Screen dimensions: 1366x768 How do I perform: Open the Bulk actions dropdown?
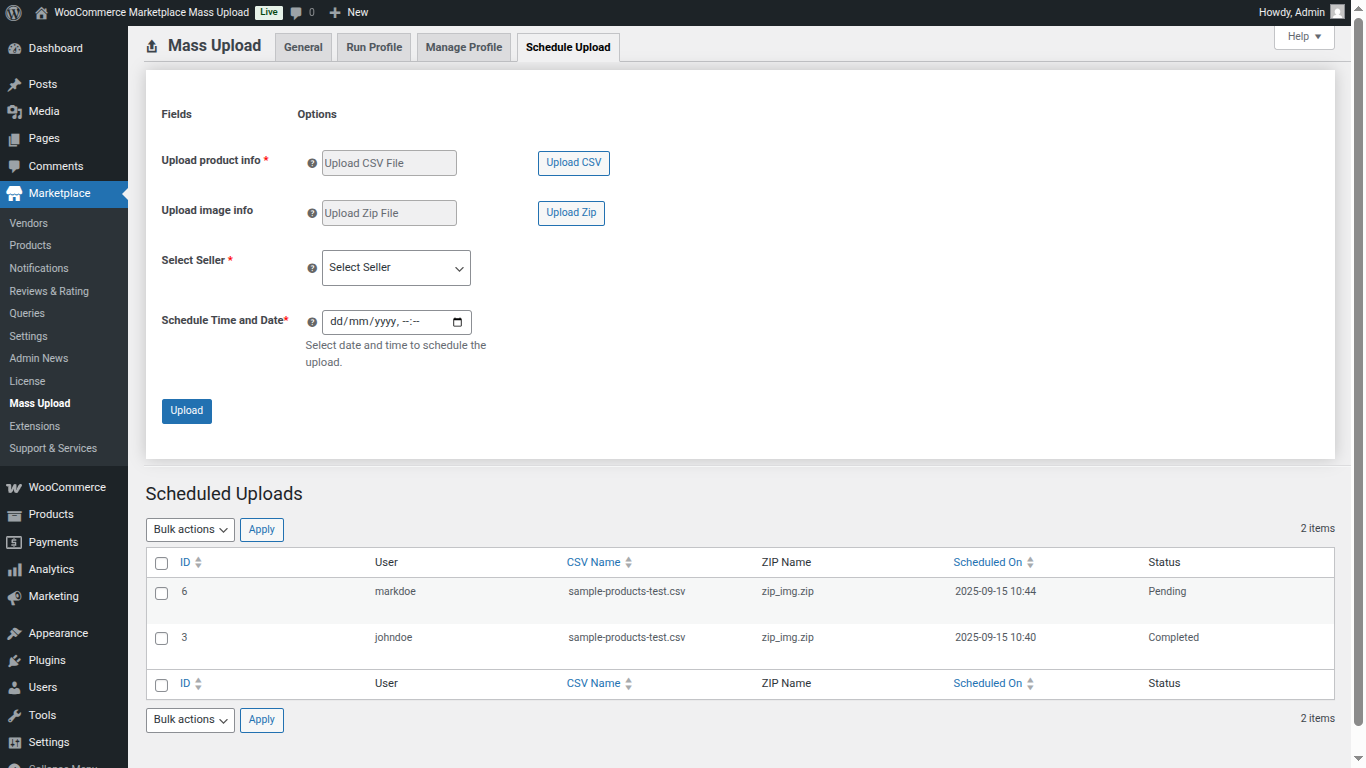click(x=190, y=529)
